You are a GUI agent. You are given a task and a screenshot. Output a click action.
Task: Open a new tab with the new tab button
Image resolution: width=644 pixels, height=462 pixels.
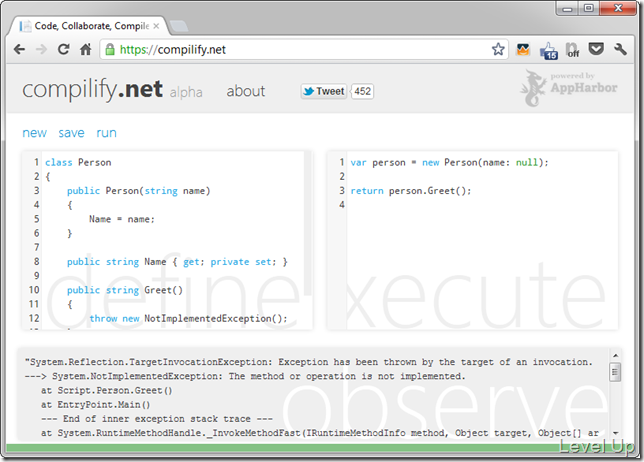point(179,26)
